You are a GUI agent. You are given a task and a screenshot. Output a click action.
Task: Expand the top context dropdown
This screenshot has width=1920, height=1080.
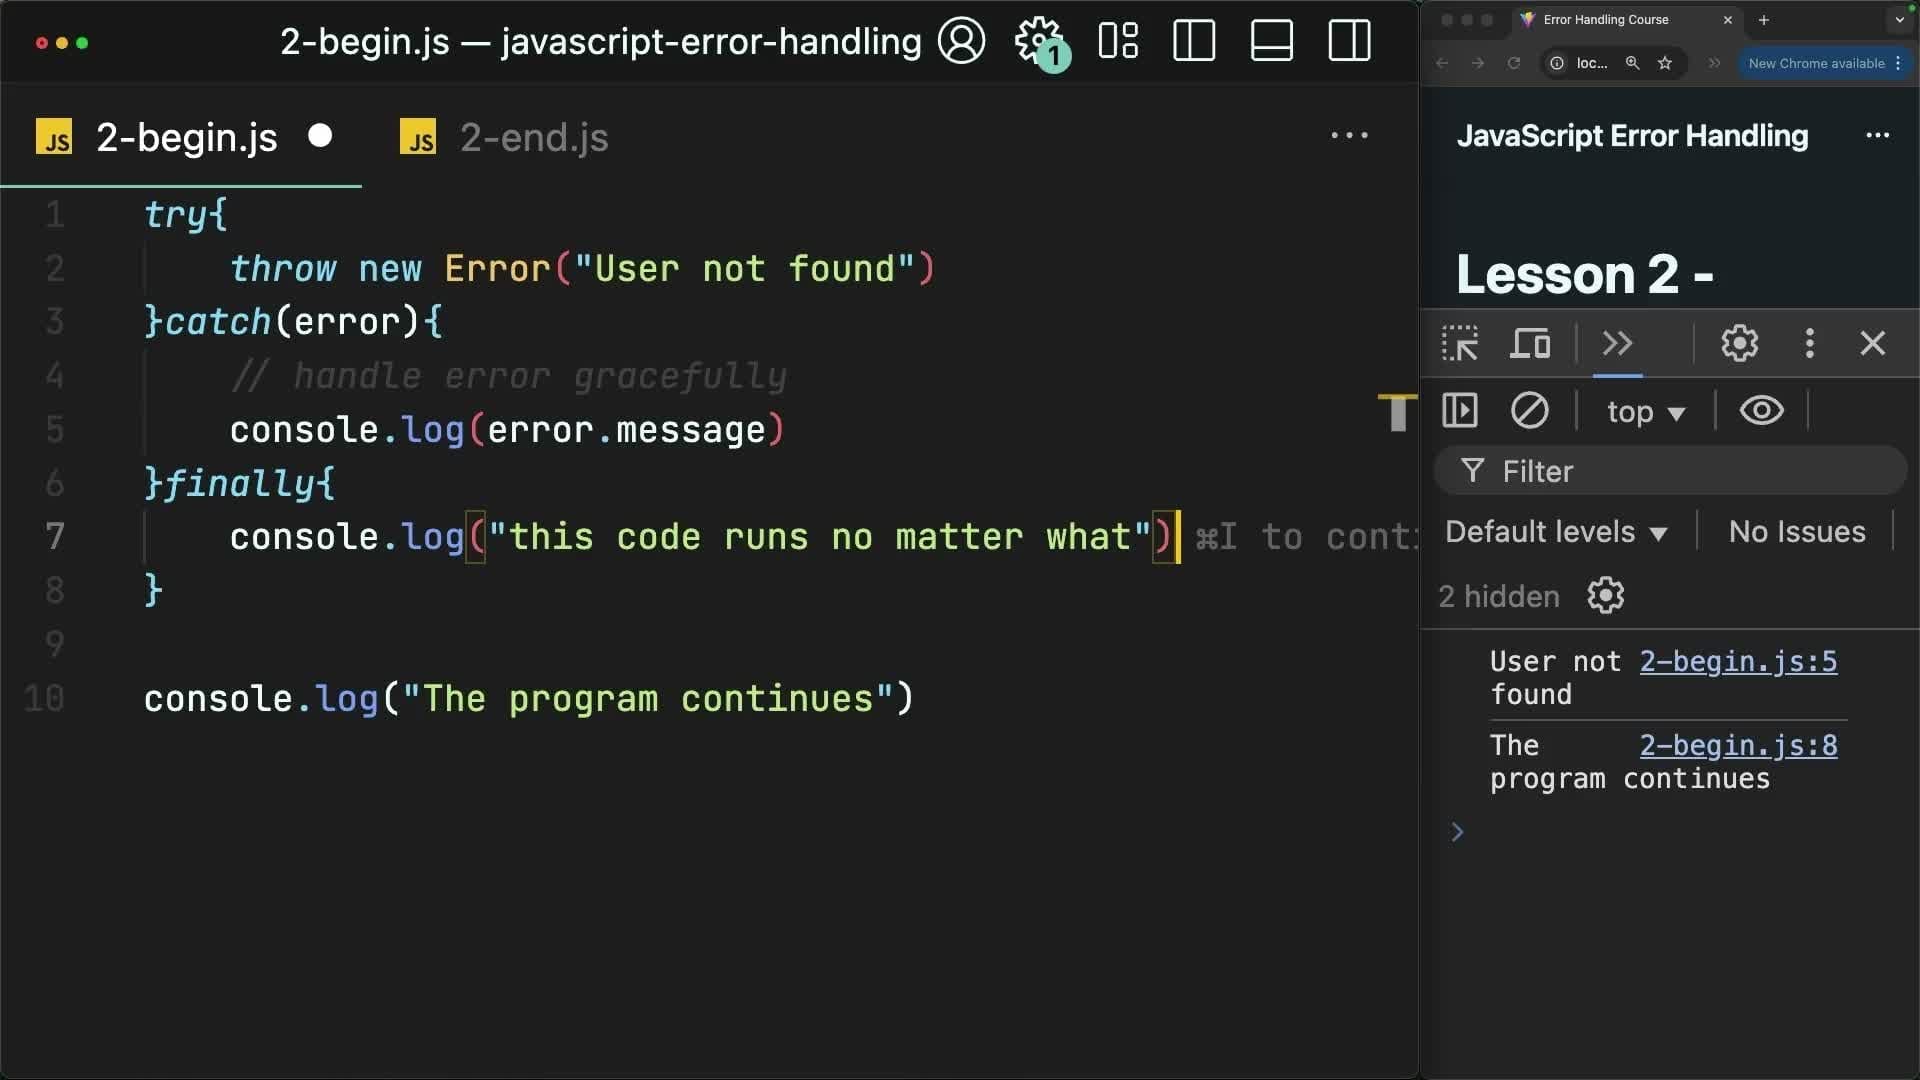tap(1646, 412)
